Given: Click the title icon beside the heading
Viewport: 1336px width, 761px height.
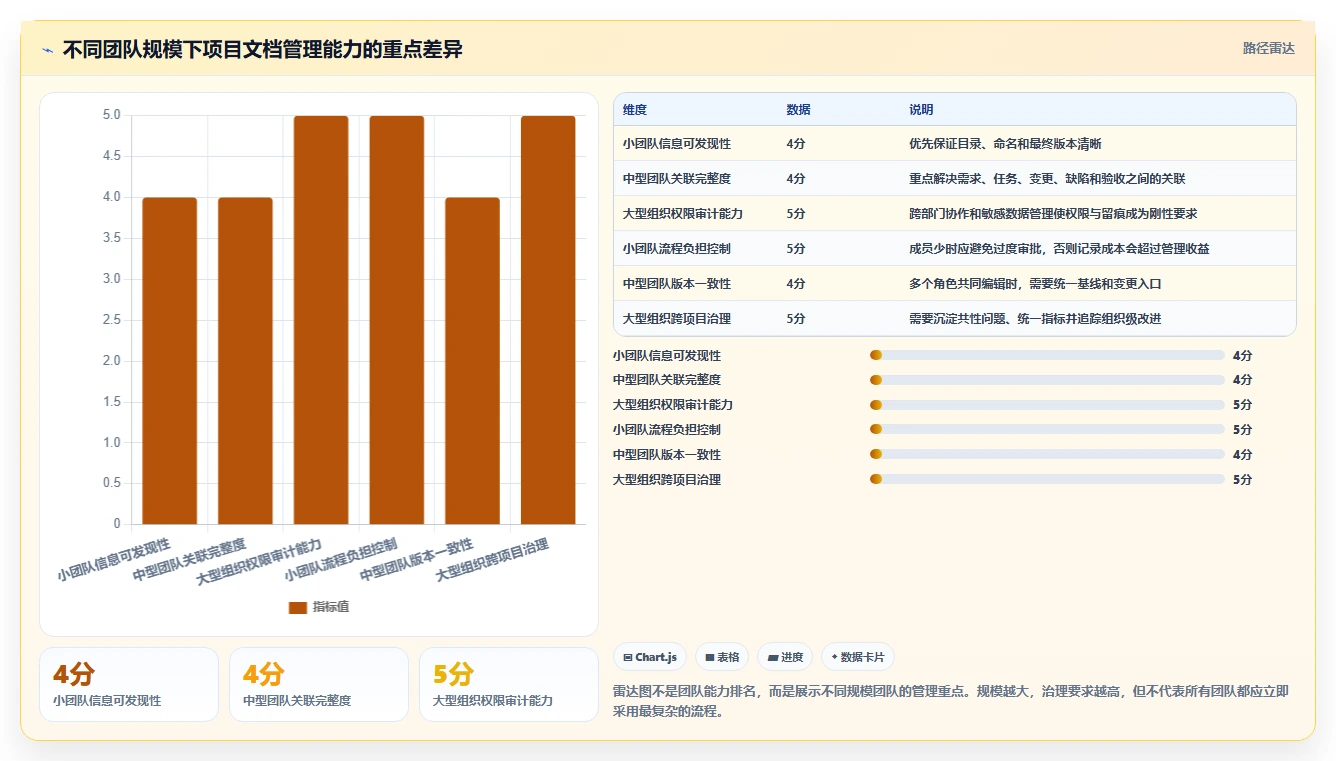Looking at the screenshot, I should pyautogui.click(x=47, y=50).
